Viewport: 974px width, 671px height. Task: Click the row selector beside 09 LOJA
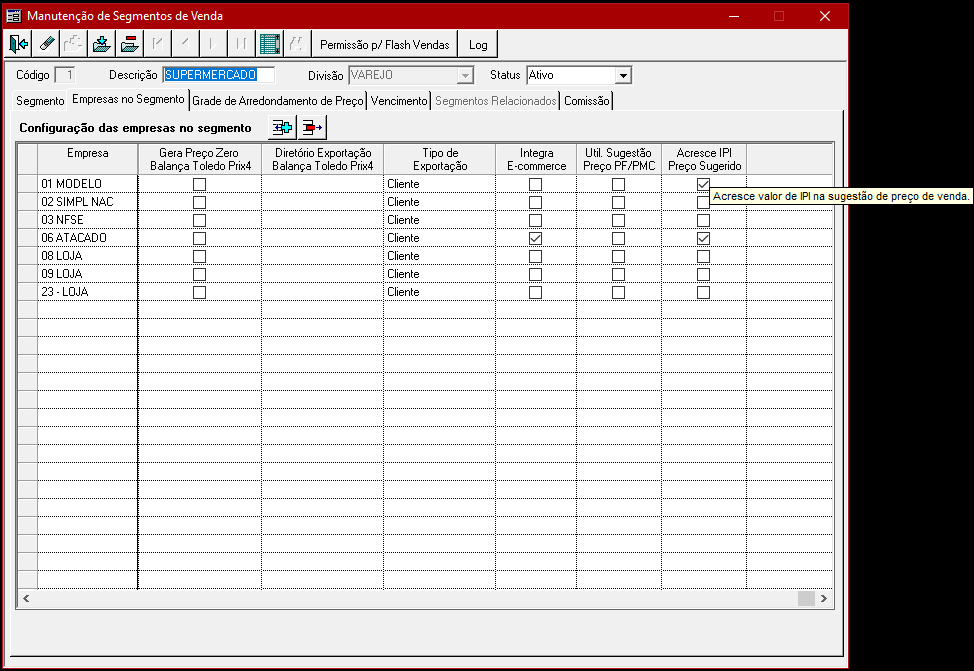(27, 274)
